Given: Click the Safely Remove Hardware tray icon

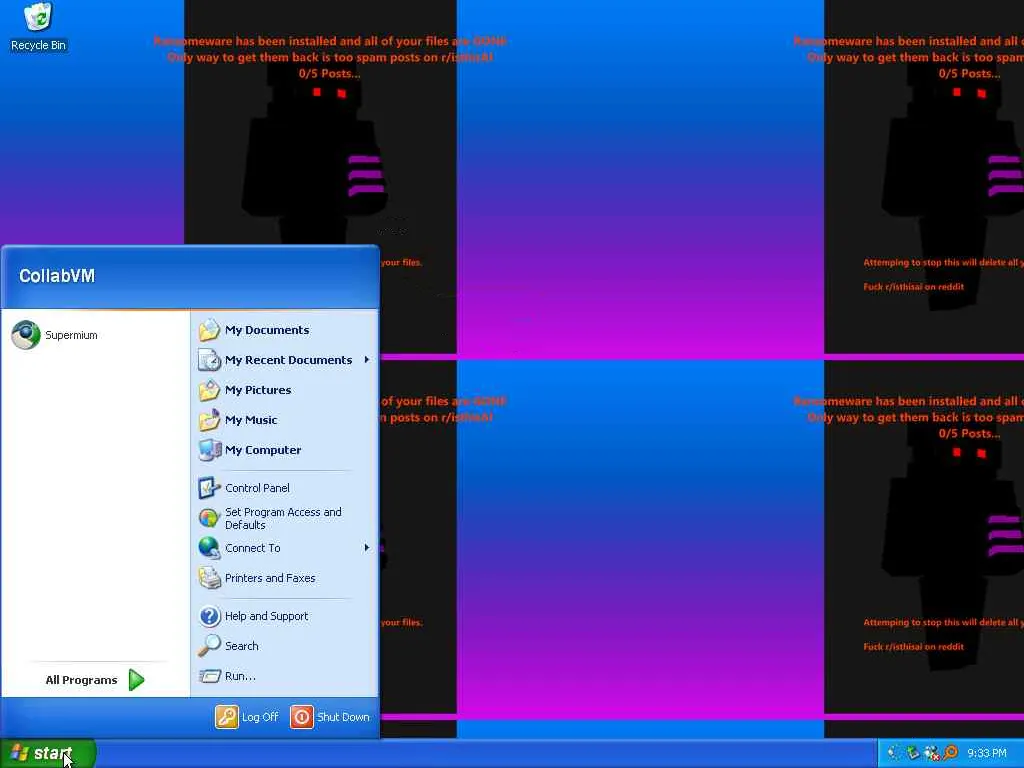Looking at the screenshot, I should (x=912, y=753).
